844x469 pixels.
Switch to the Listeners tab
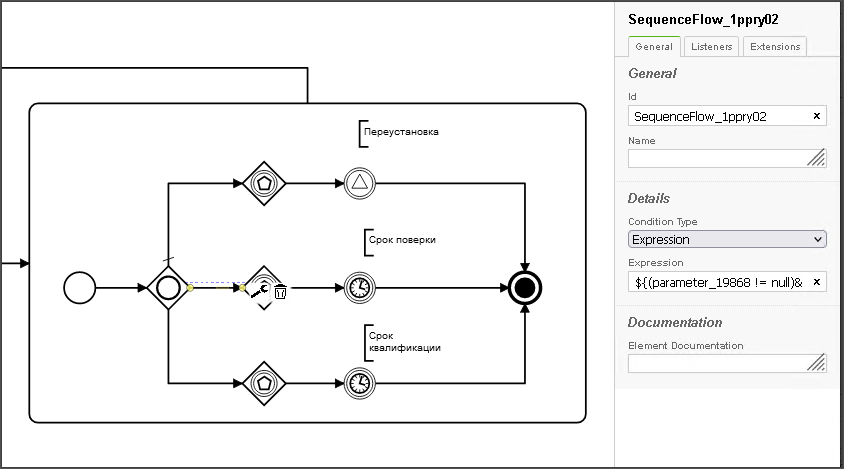tap(712, 46)
